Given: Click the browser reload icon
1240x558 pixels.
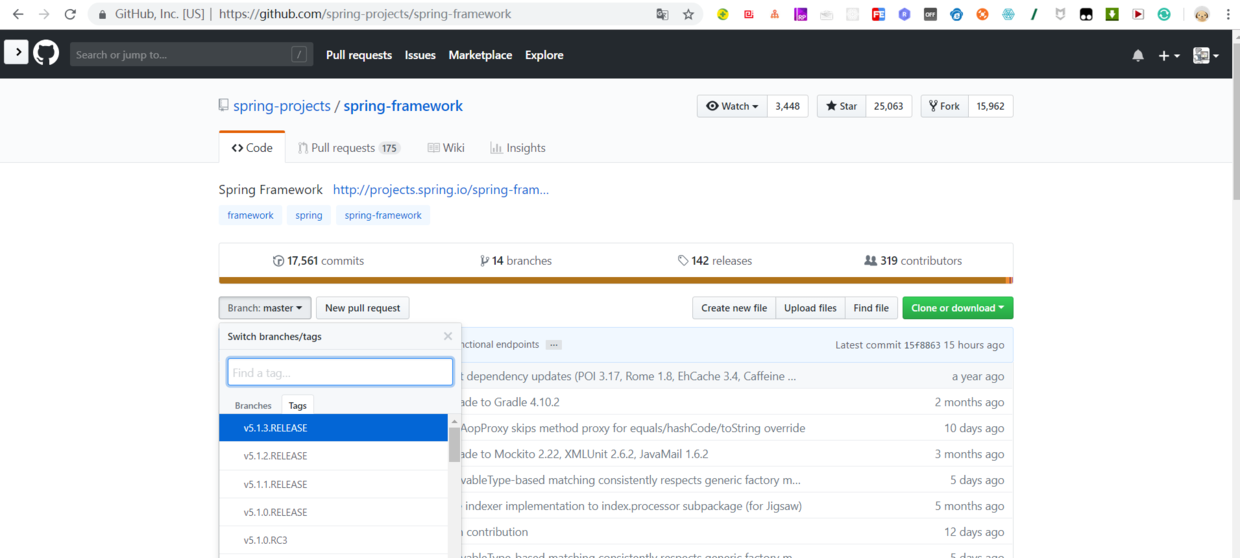Looking at the screenshot, I should (70, 14).
